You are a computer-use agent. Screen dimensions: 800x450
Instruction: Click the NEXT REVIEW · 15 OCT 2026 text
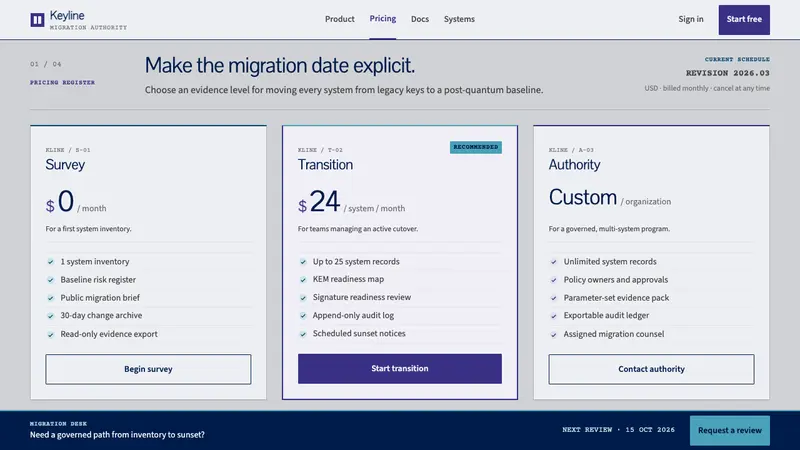coord(618,430)
